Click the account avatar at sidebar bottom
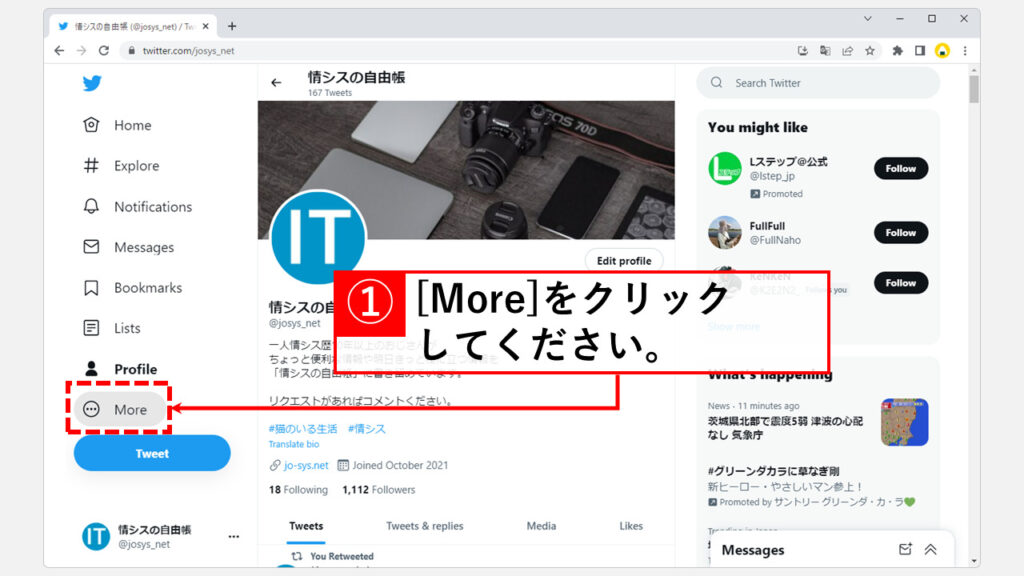 pyautogui.click(x=95, y=536)
